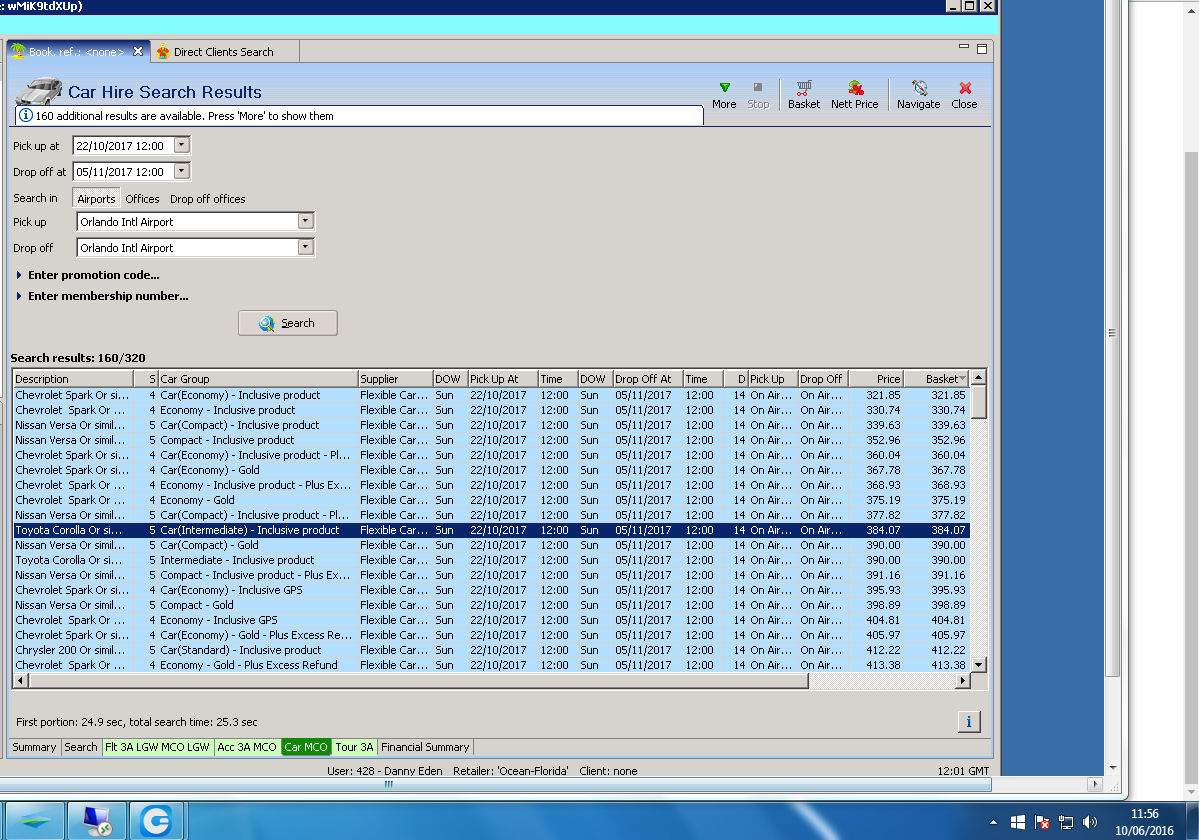Select Compact - Gold row priced 398.89
The height and width of the screenshot is (840, 1199).
point(491,605)
